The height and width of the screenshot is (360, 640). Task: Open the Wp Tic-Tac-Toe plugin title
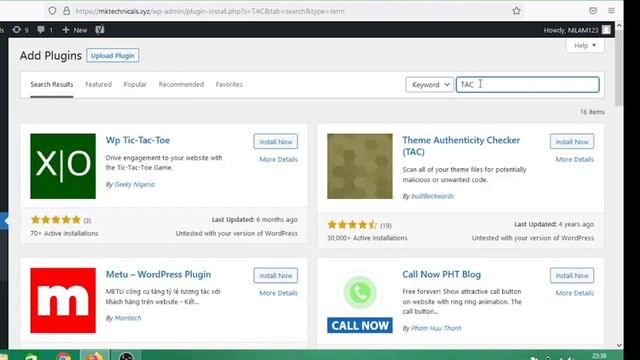tap(138, 140)
